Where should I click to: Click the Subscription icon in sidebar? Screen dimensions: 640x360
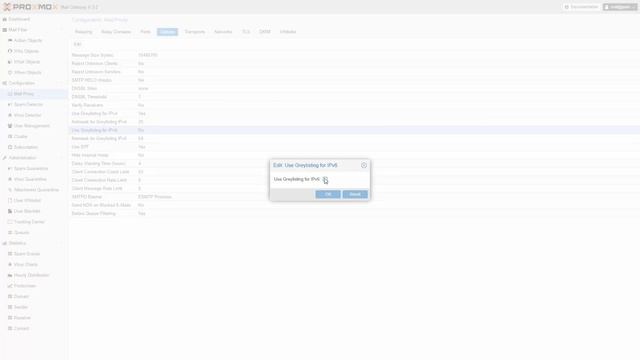click(x=10, y=147)
